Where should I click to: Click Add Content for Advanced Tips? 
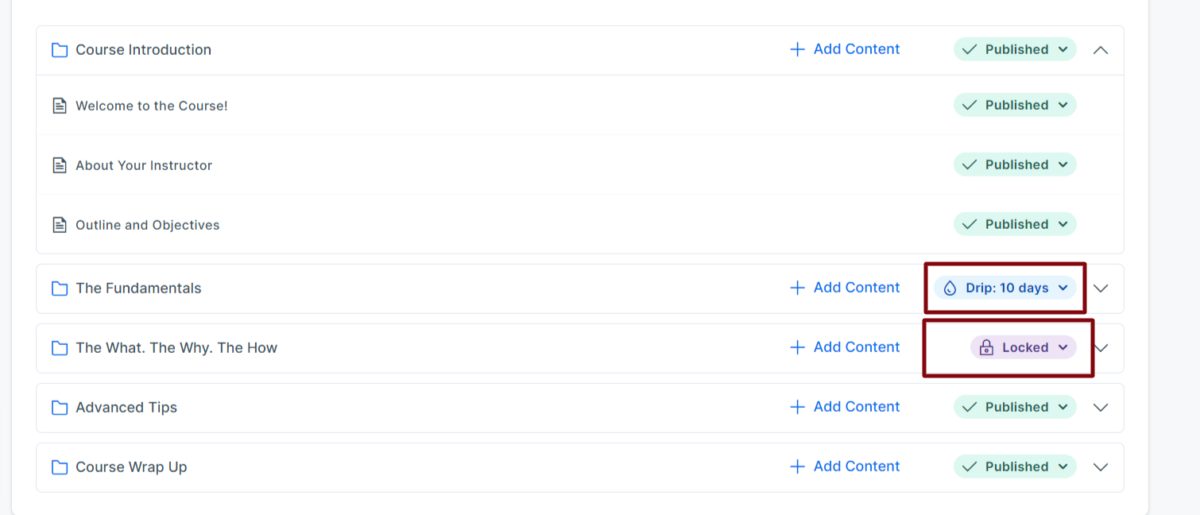tap(845, 406)
